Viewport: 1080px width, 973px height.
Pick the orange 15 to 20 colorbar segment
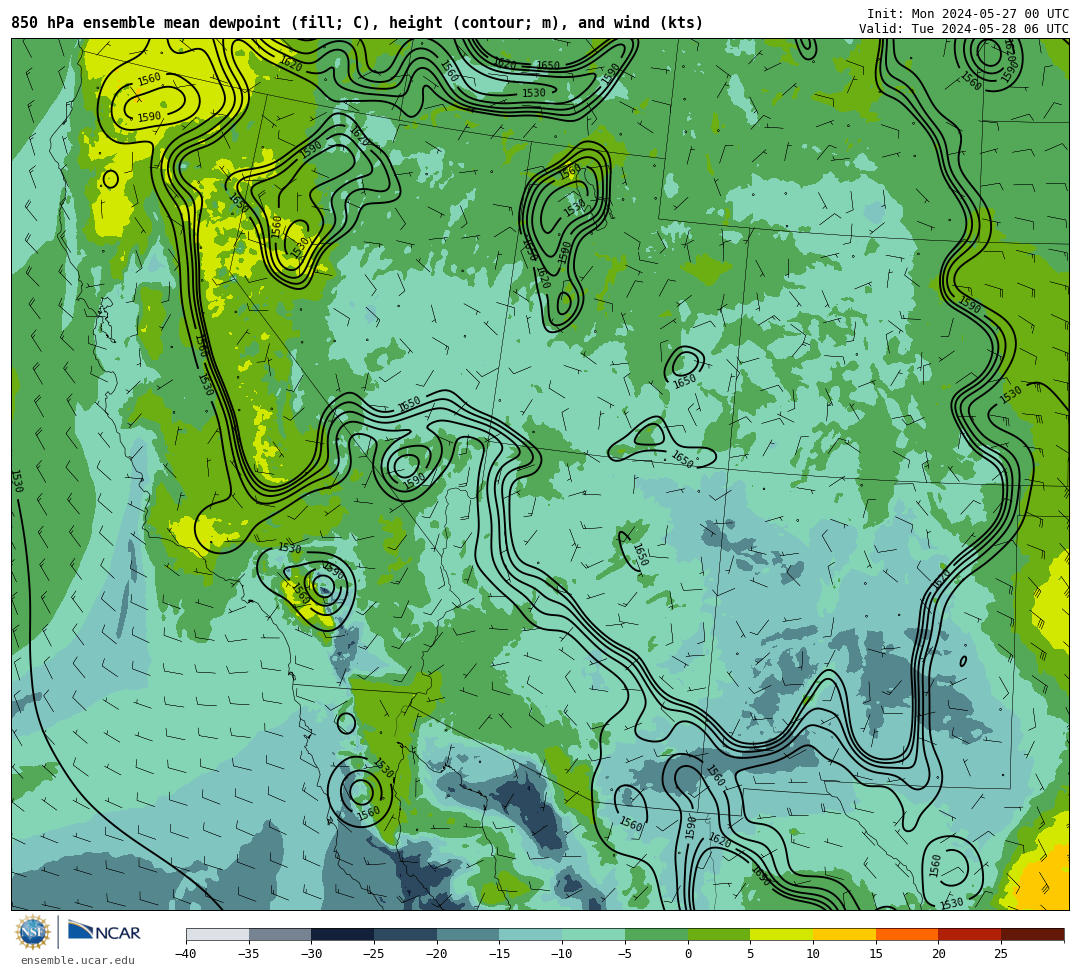pyautogui.click(x=907, y=934)
